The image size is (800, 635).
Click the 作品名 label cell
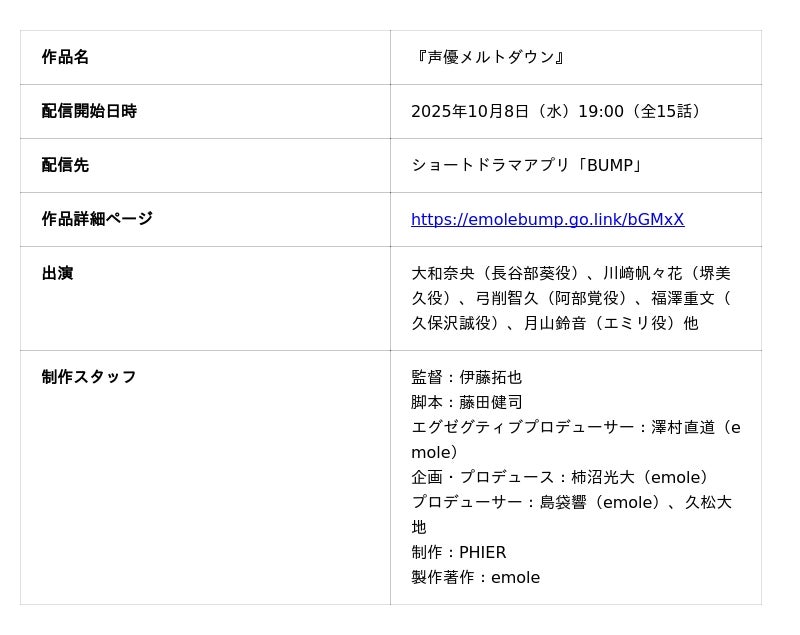tap(65, 57)
